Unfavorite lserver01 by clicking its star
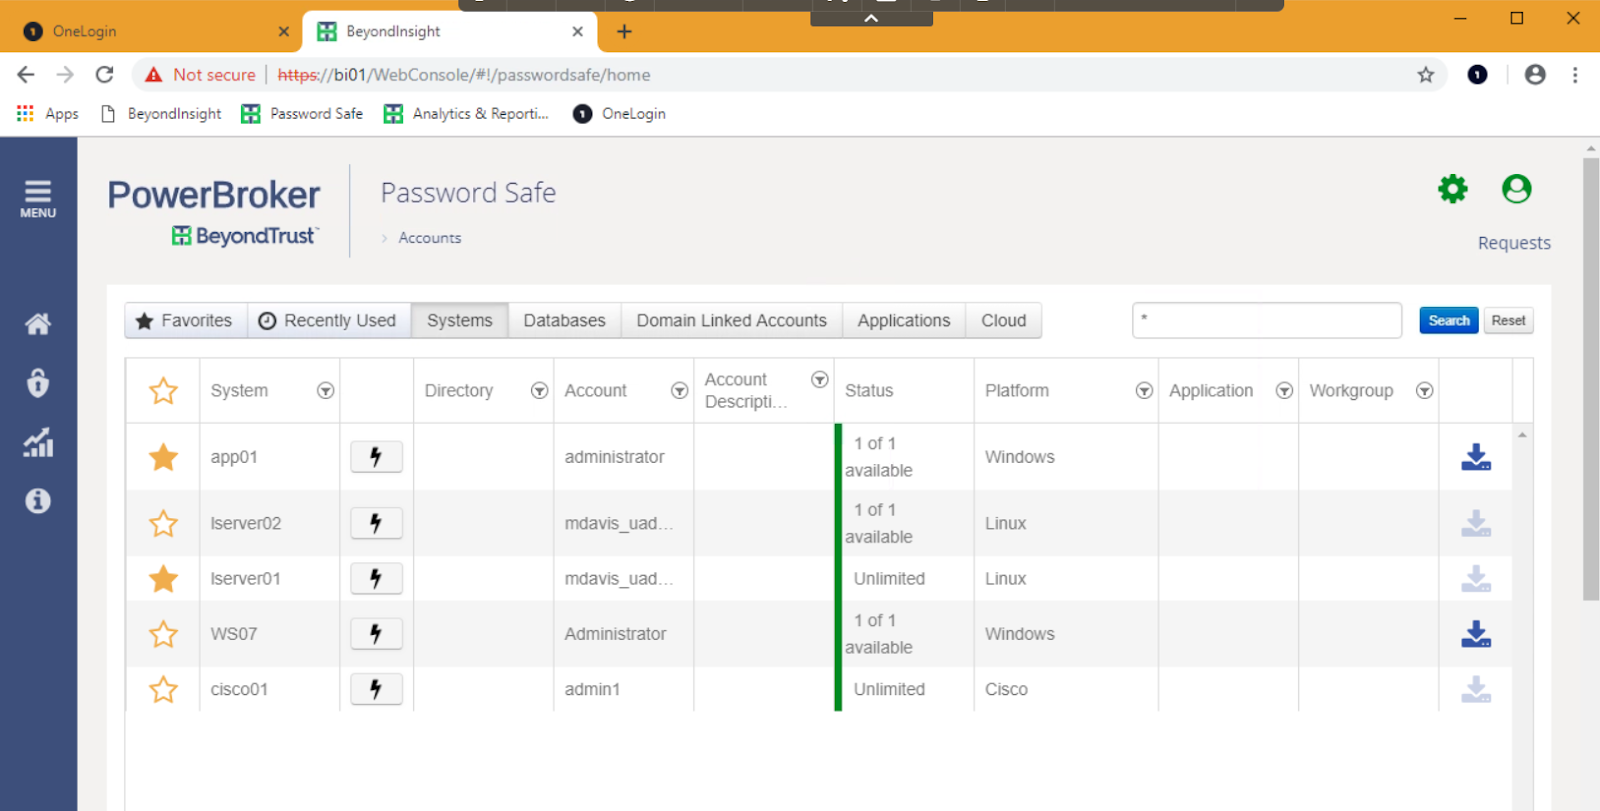The height and width of the screenshot is (811, 1600). point(163,578)
